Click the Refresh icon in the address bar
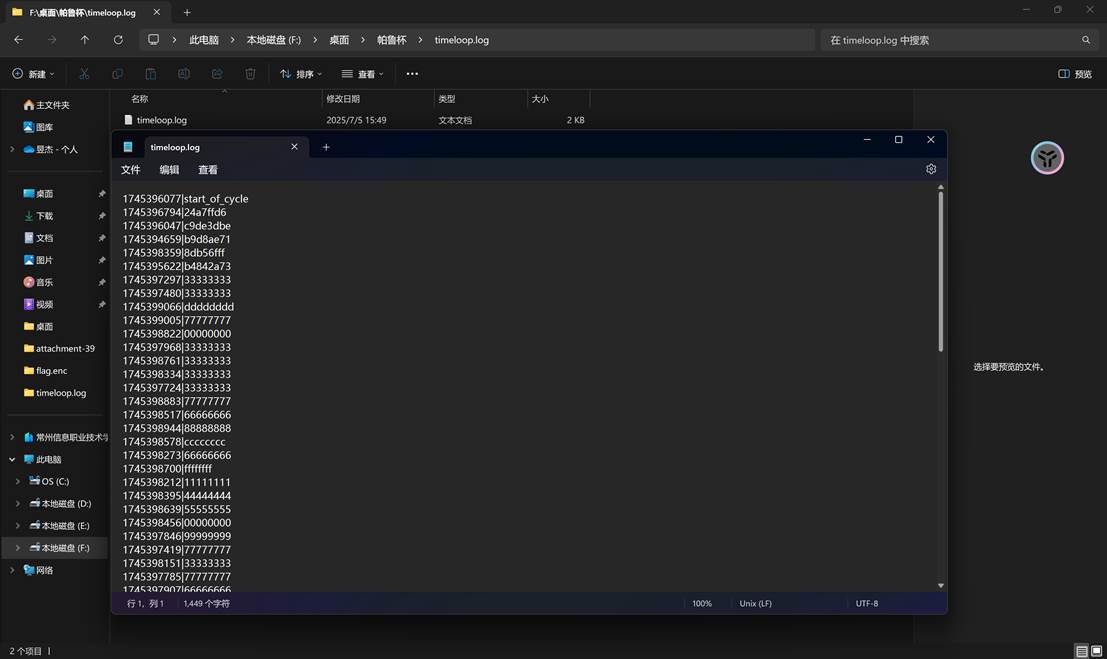 [118, 40]
